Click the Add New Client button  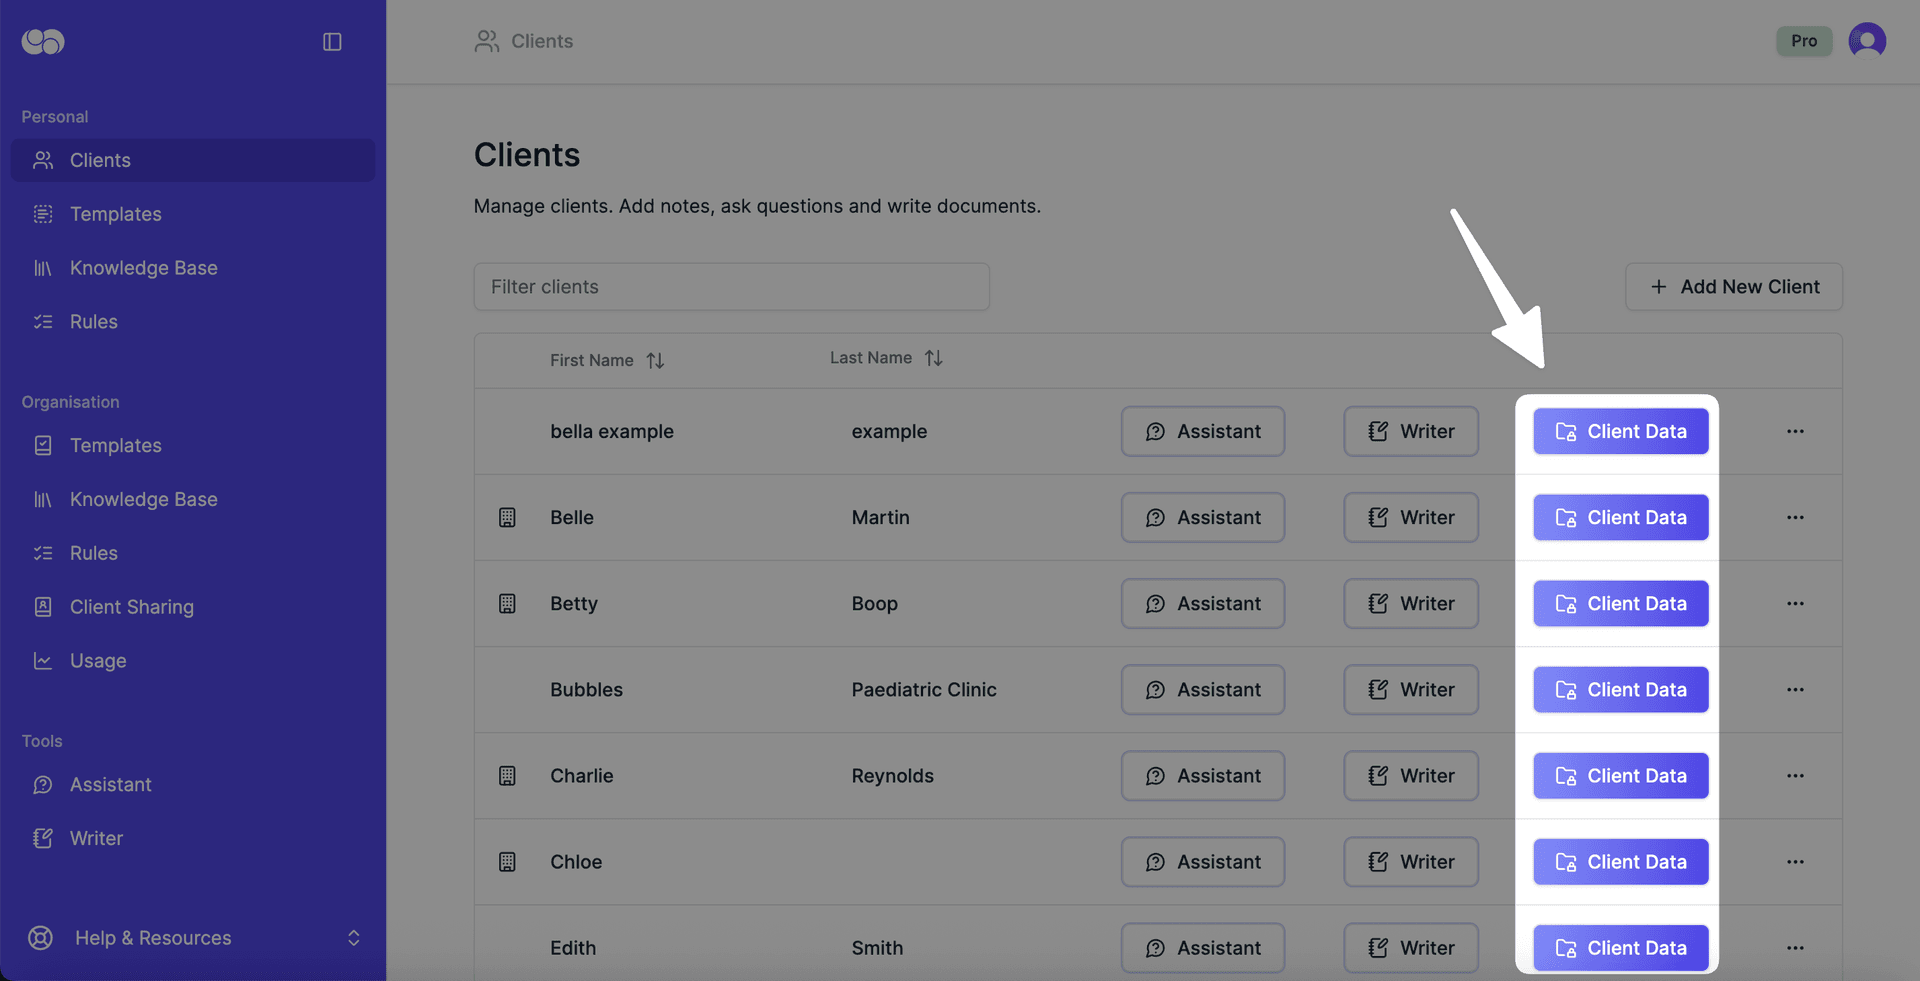1734,287
